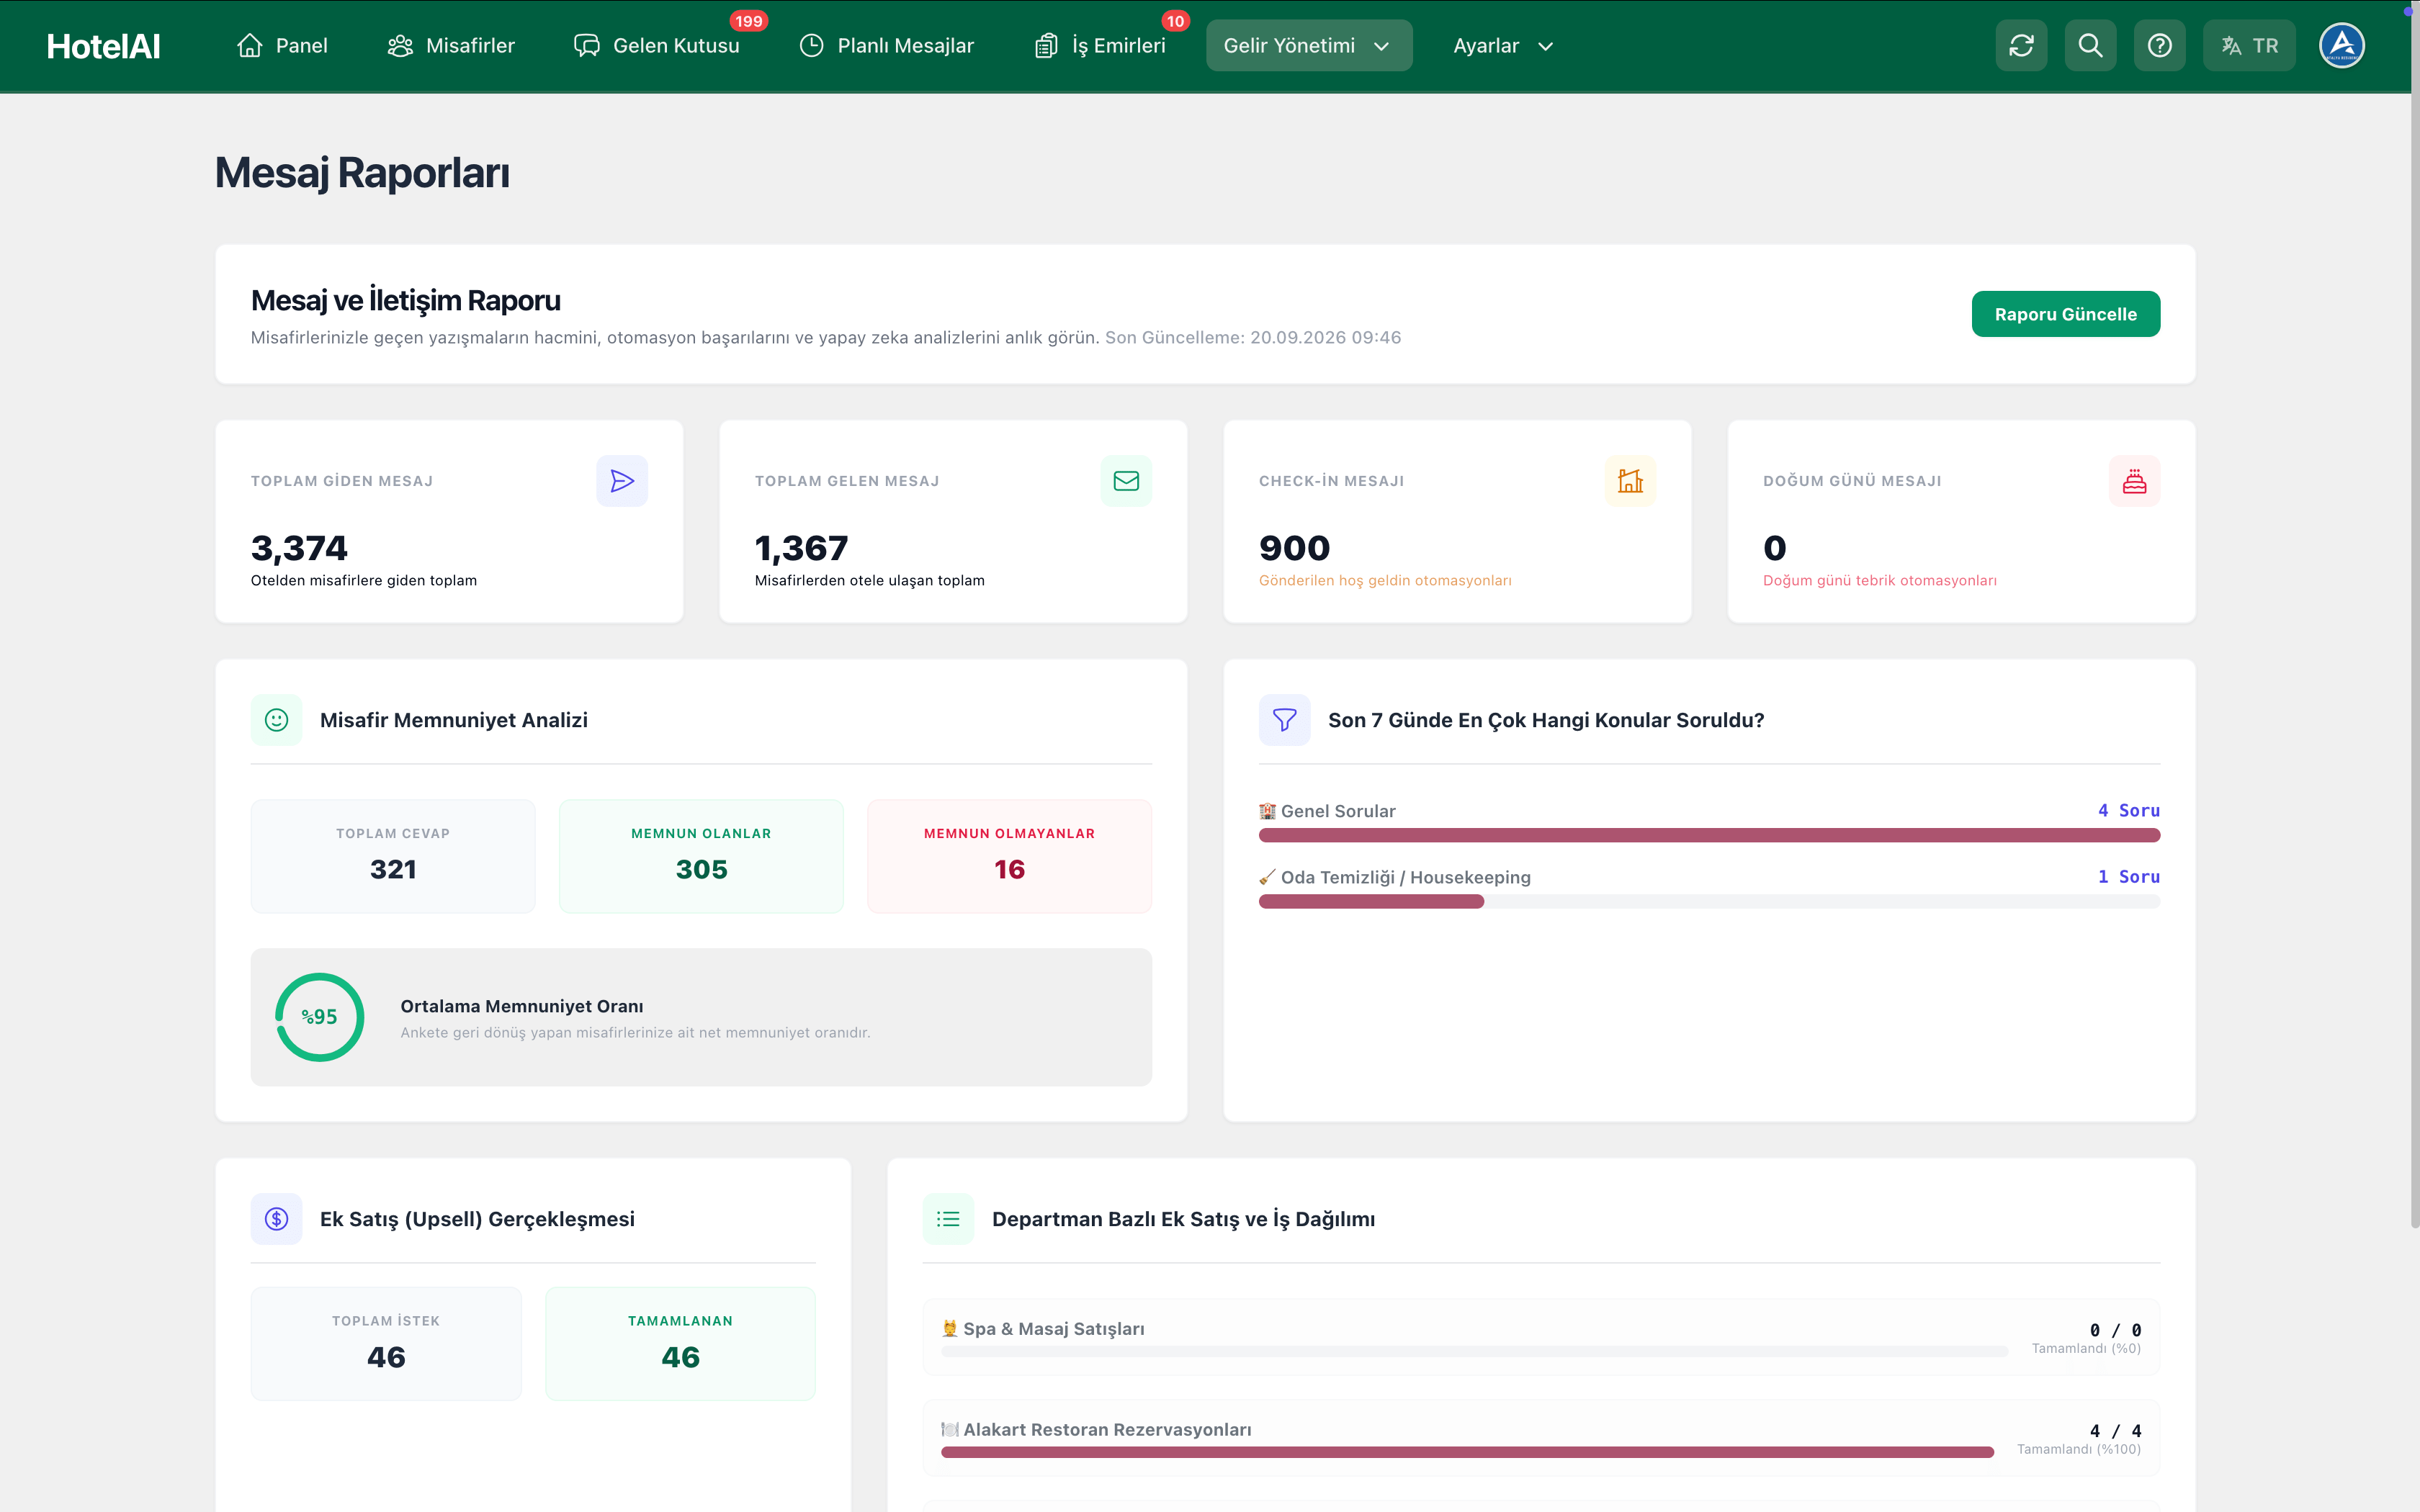Click 'Ortalama Memnuniyet Oranı' heading
2420x1512 pixels.
tap(522, 1006)
